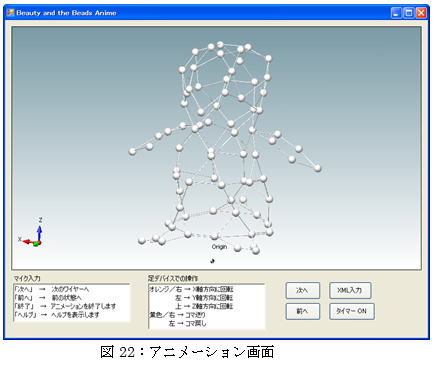Click inside the 足デバイスでの操作 text box
The image size is (436, 367).
coord(207,306)
